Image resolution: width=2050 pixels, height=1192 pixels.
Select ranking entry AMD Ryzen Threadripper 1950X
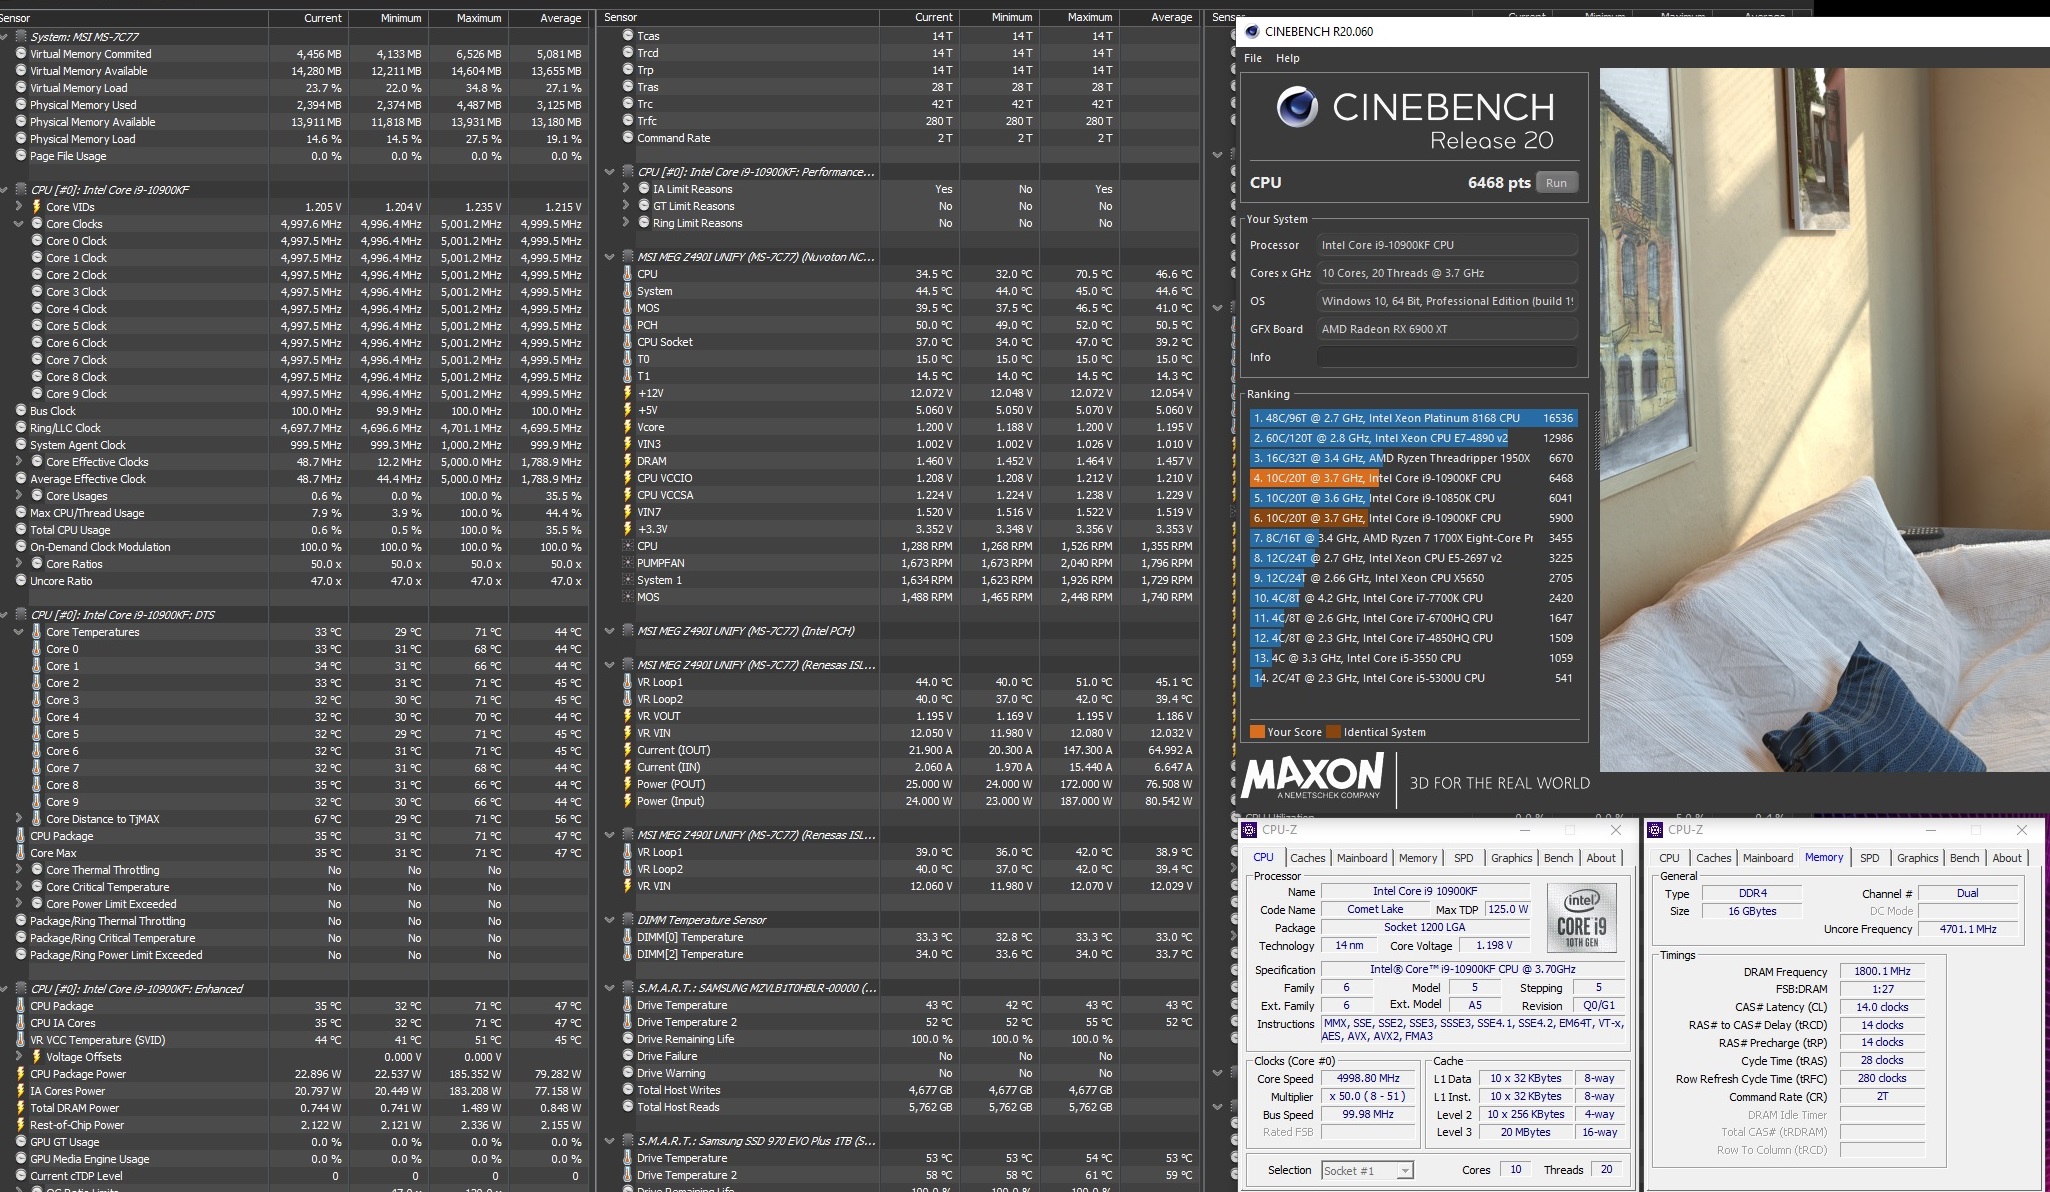click(1413, 458)
